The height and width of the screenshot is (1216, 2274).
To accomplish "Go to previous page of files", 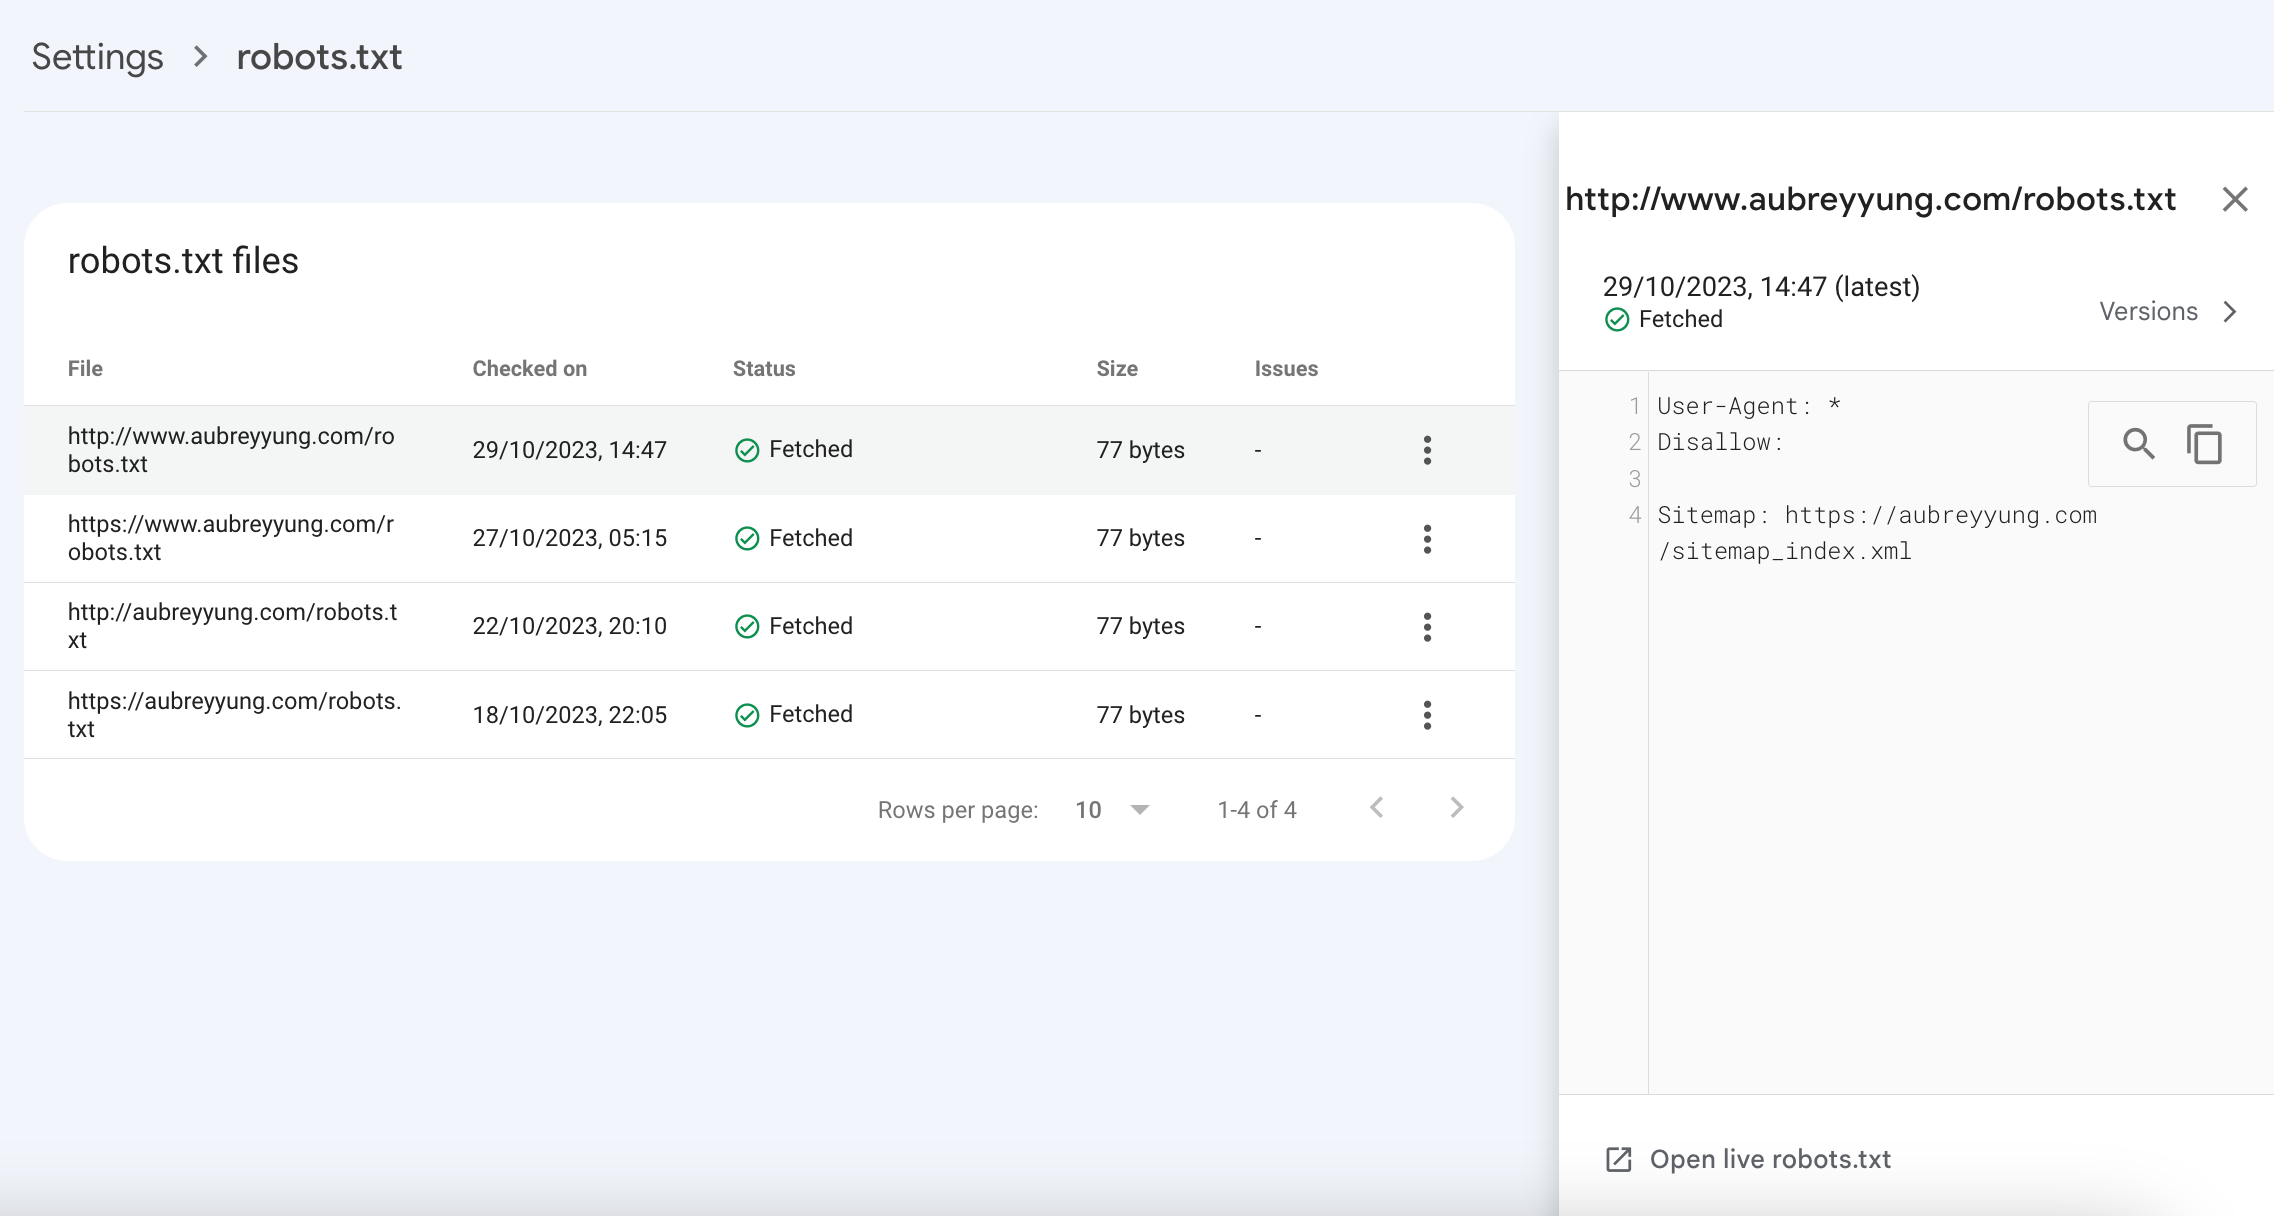I will [x=1377, y=808].
